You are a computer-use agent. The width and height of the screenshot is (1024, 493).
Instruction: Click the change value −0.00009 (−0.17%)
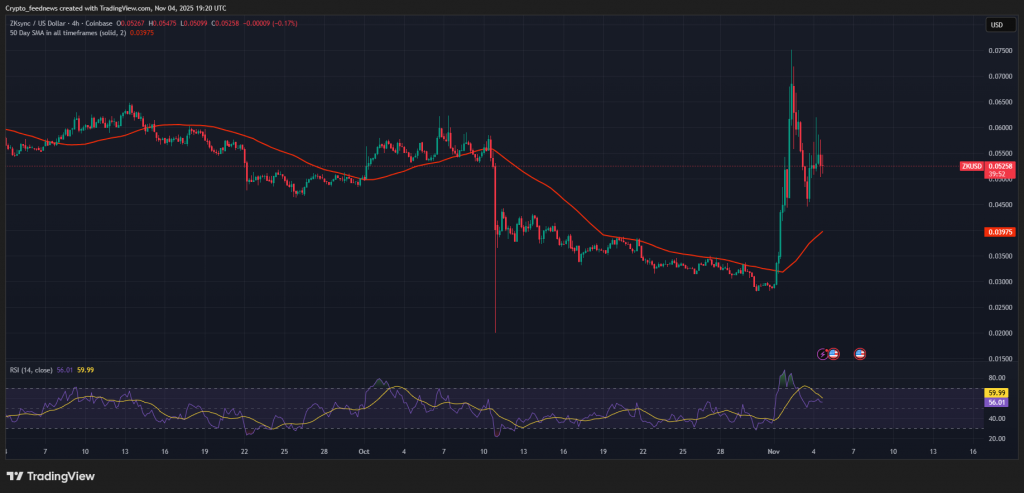click(x=270, y=24)
